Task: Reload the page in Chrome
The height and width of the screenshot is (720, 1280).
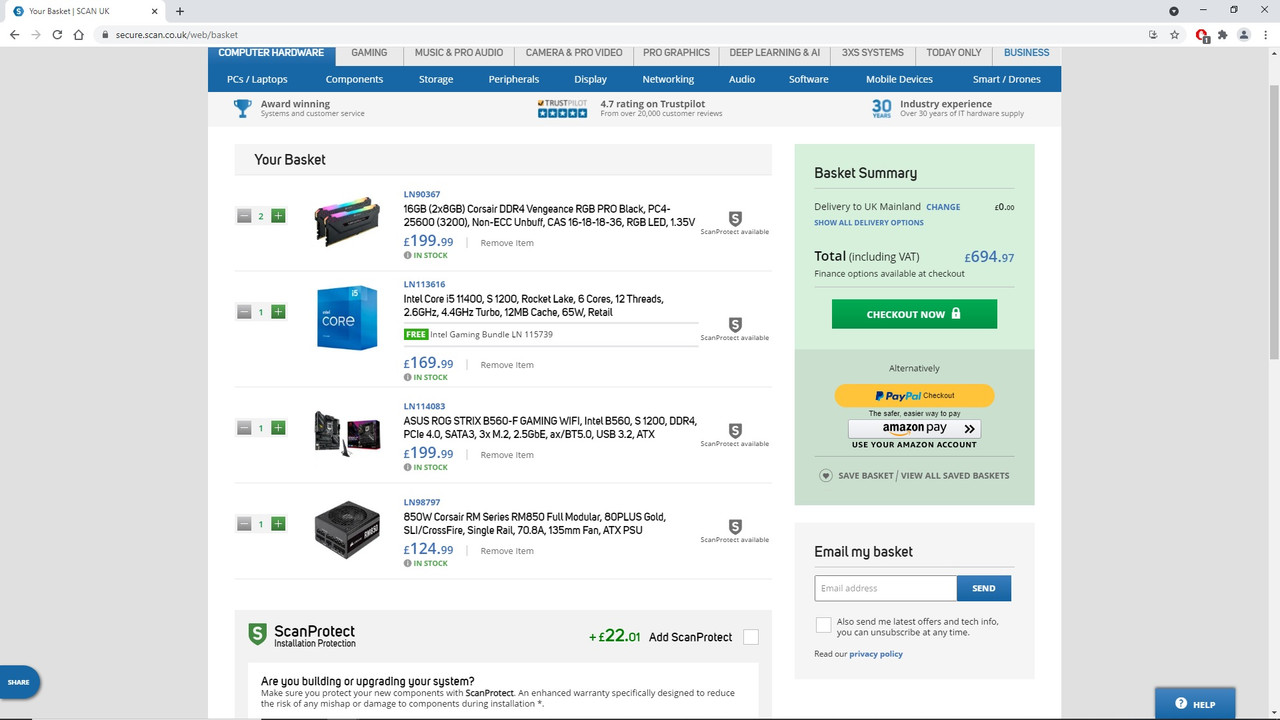Action: click(57, 34)
